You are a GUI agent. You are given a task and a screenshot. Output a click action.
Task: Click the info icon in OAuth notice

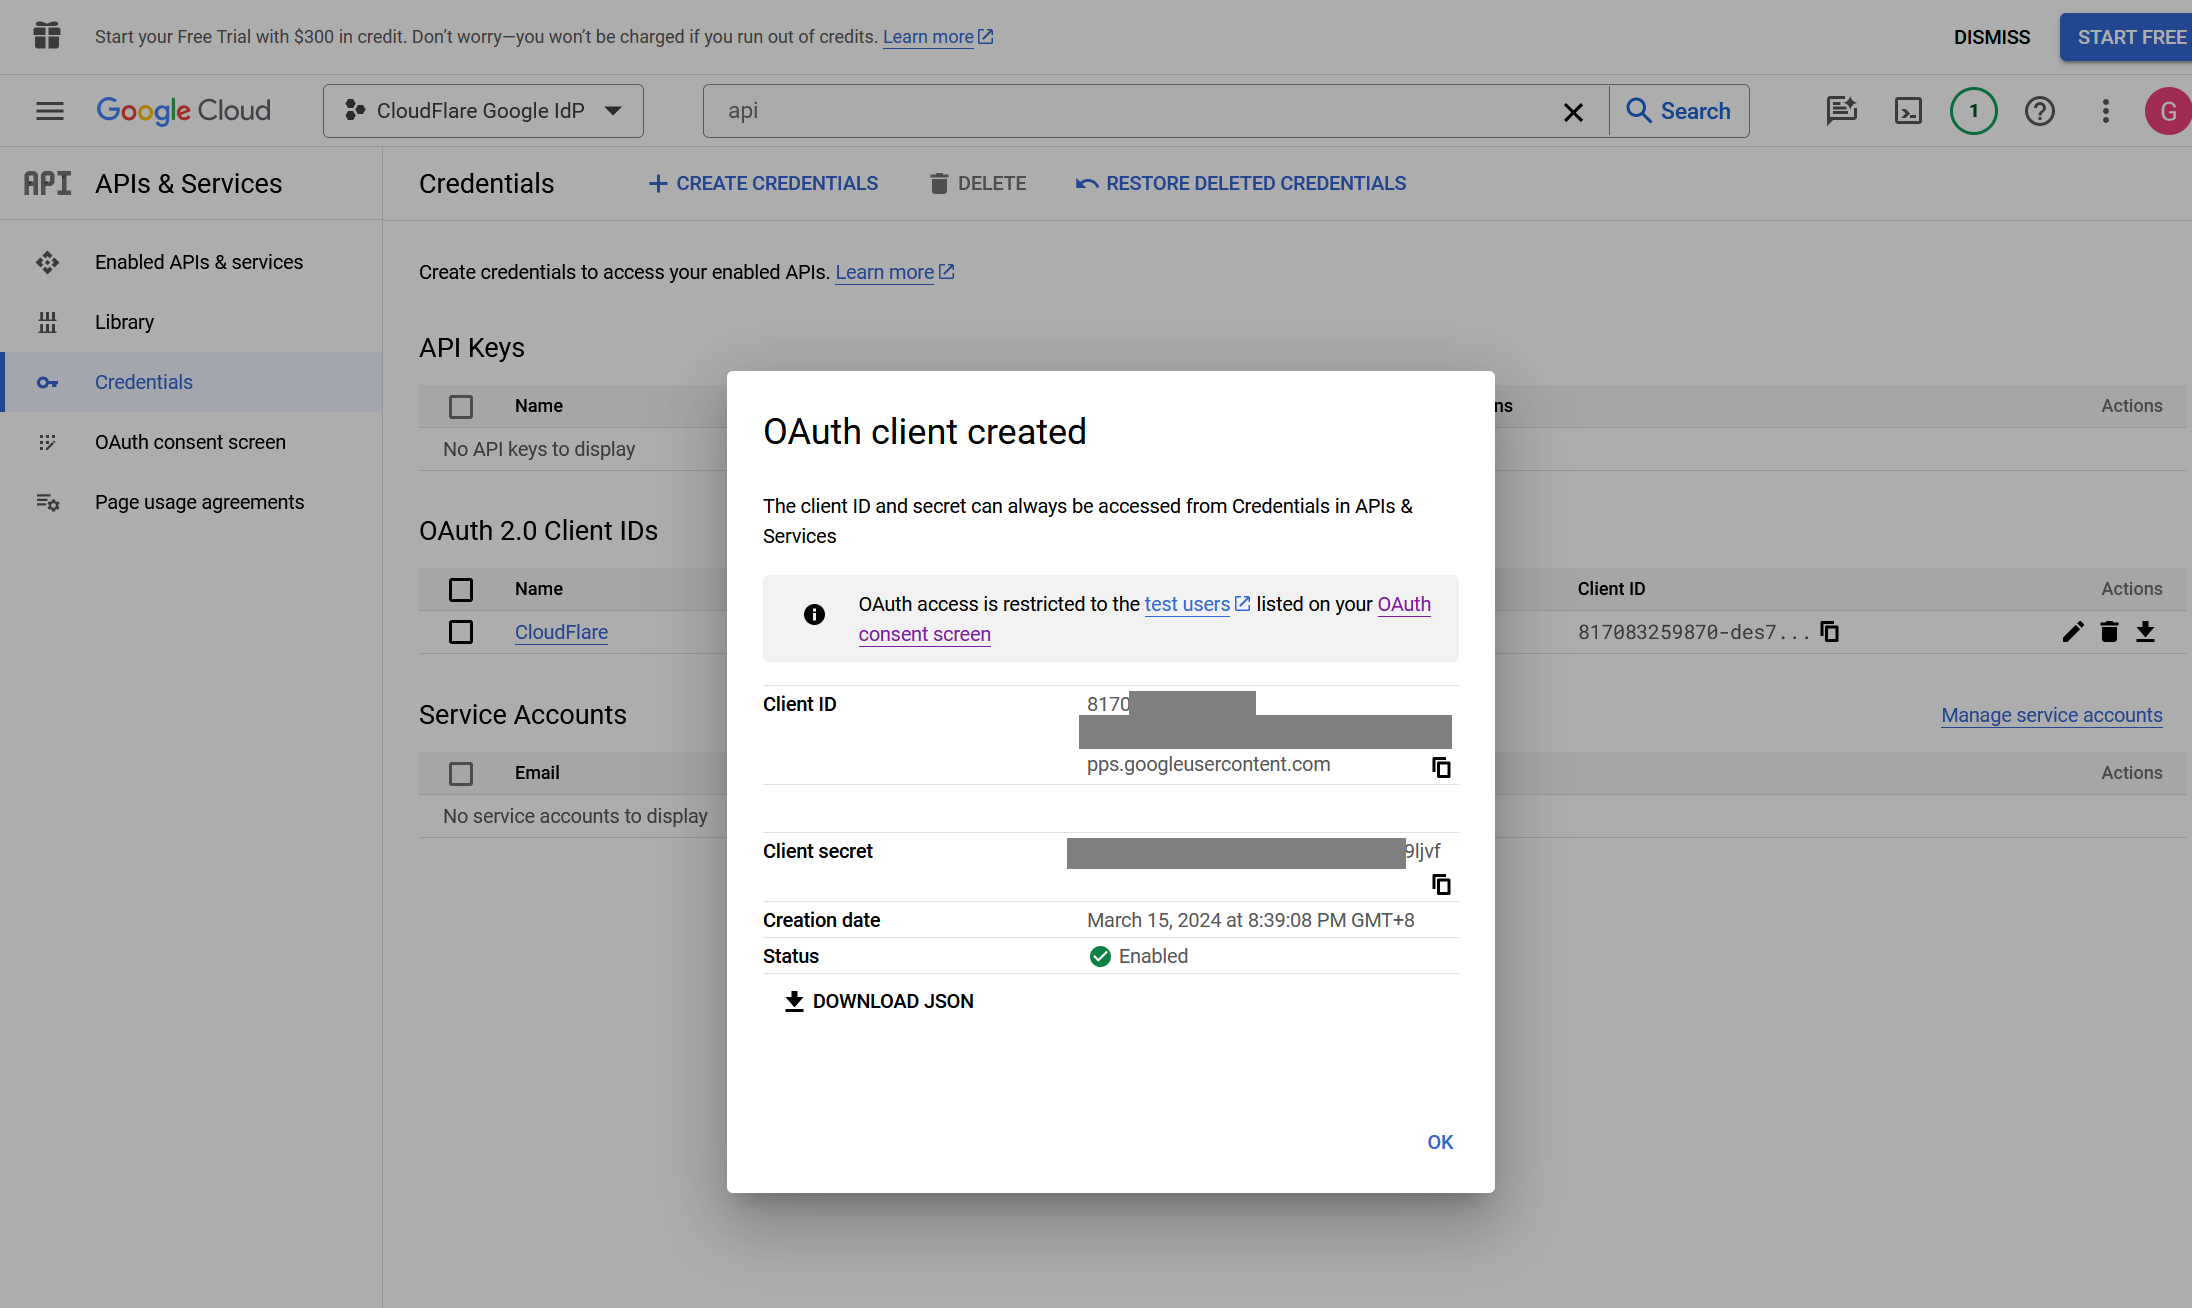[814, 614]
